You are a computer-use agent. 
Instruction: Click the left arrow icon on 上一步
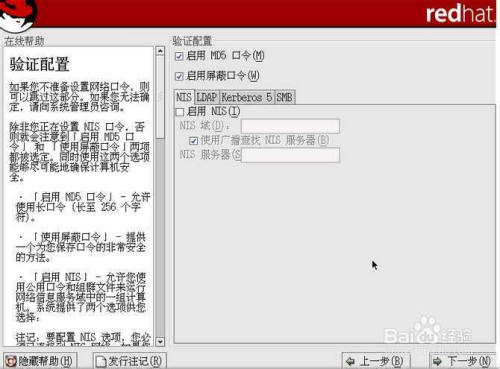(350, 361)
